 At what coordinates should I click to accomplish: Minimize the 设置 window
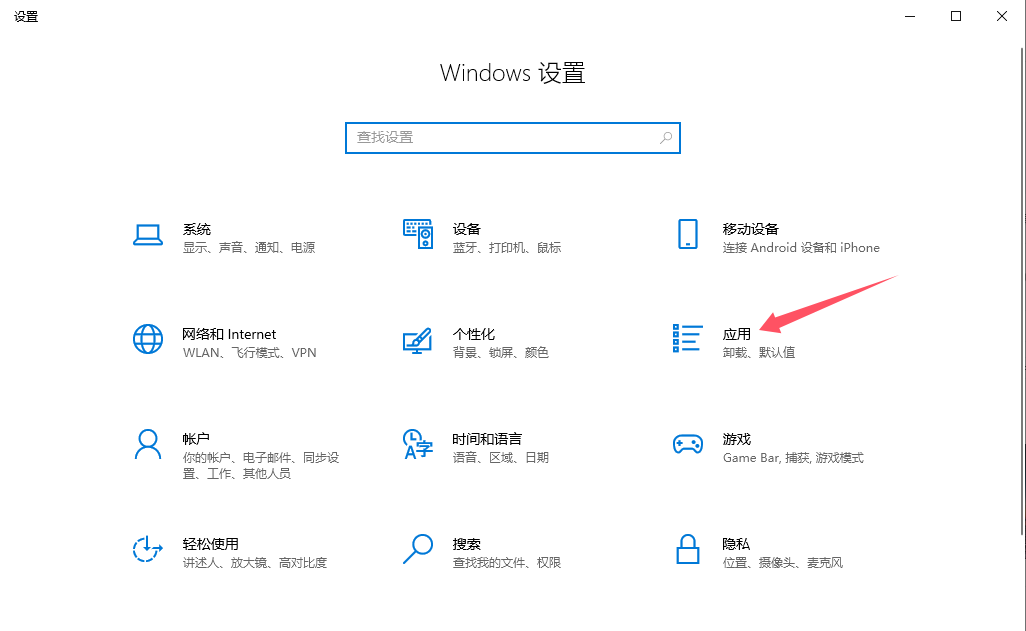910,16
